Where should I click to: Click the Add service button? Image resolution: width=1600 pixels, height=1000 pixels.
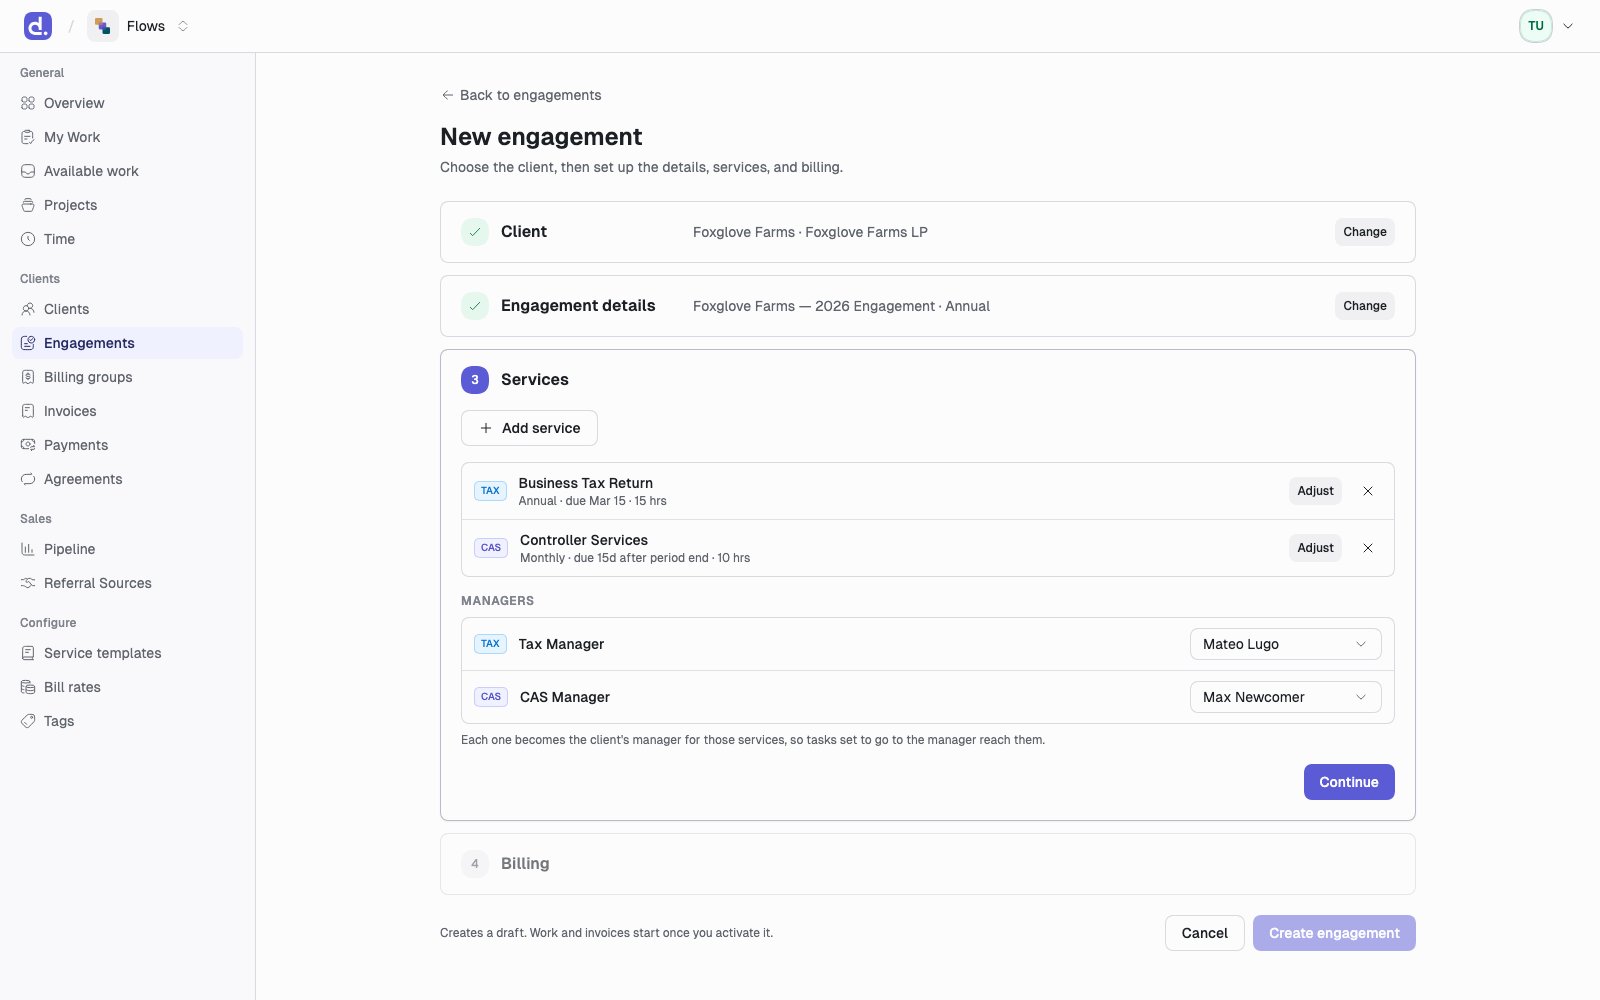[x=529, y=428]
